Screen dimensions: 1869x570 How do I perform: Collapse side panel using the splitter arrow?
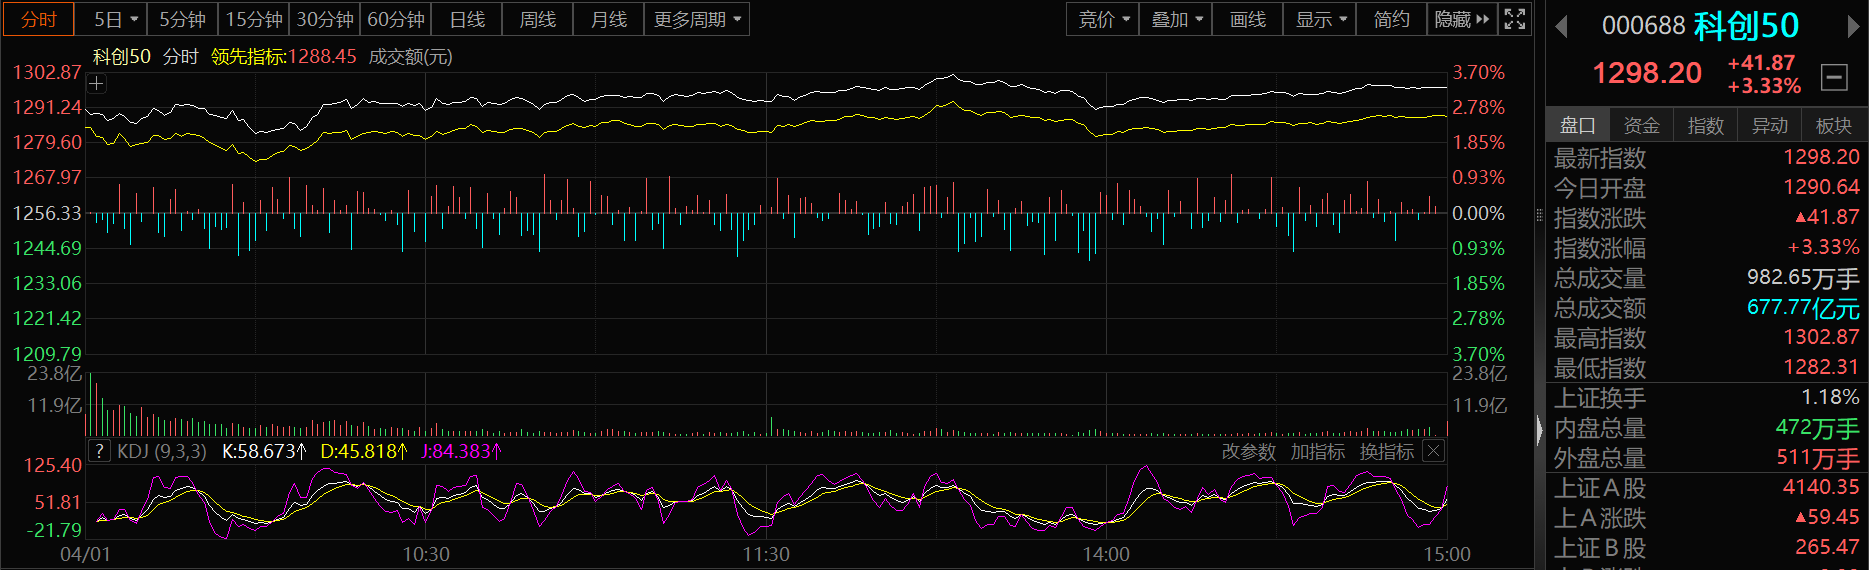pos(1539,430)
